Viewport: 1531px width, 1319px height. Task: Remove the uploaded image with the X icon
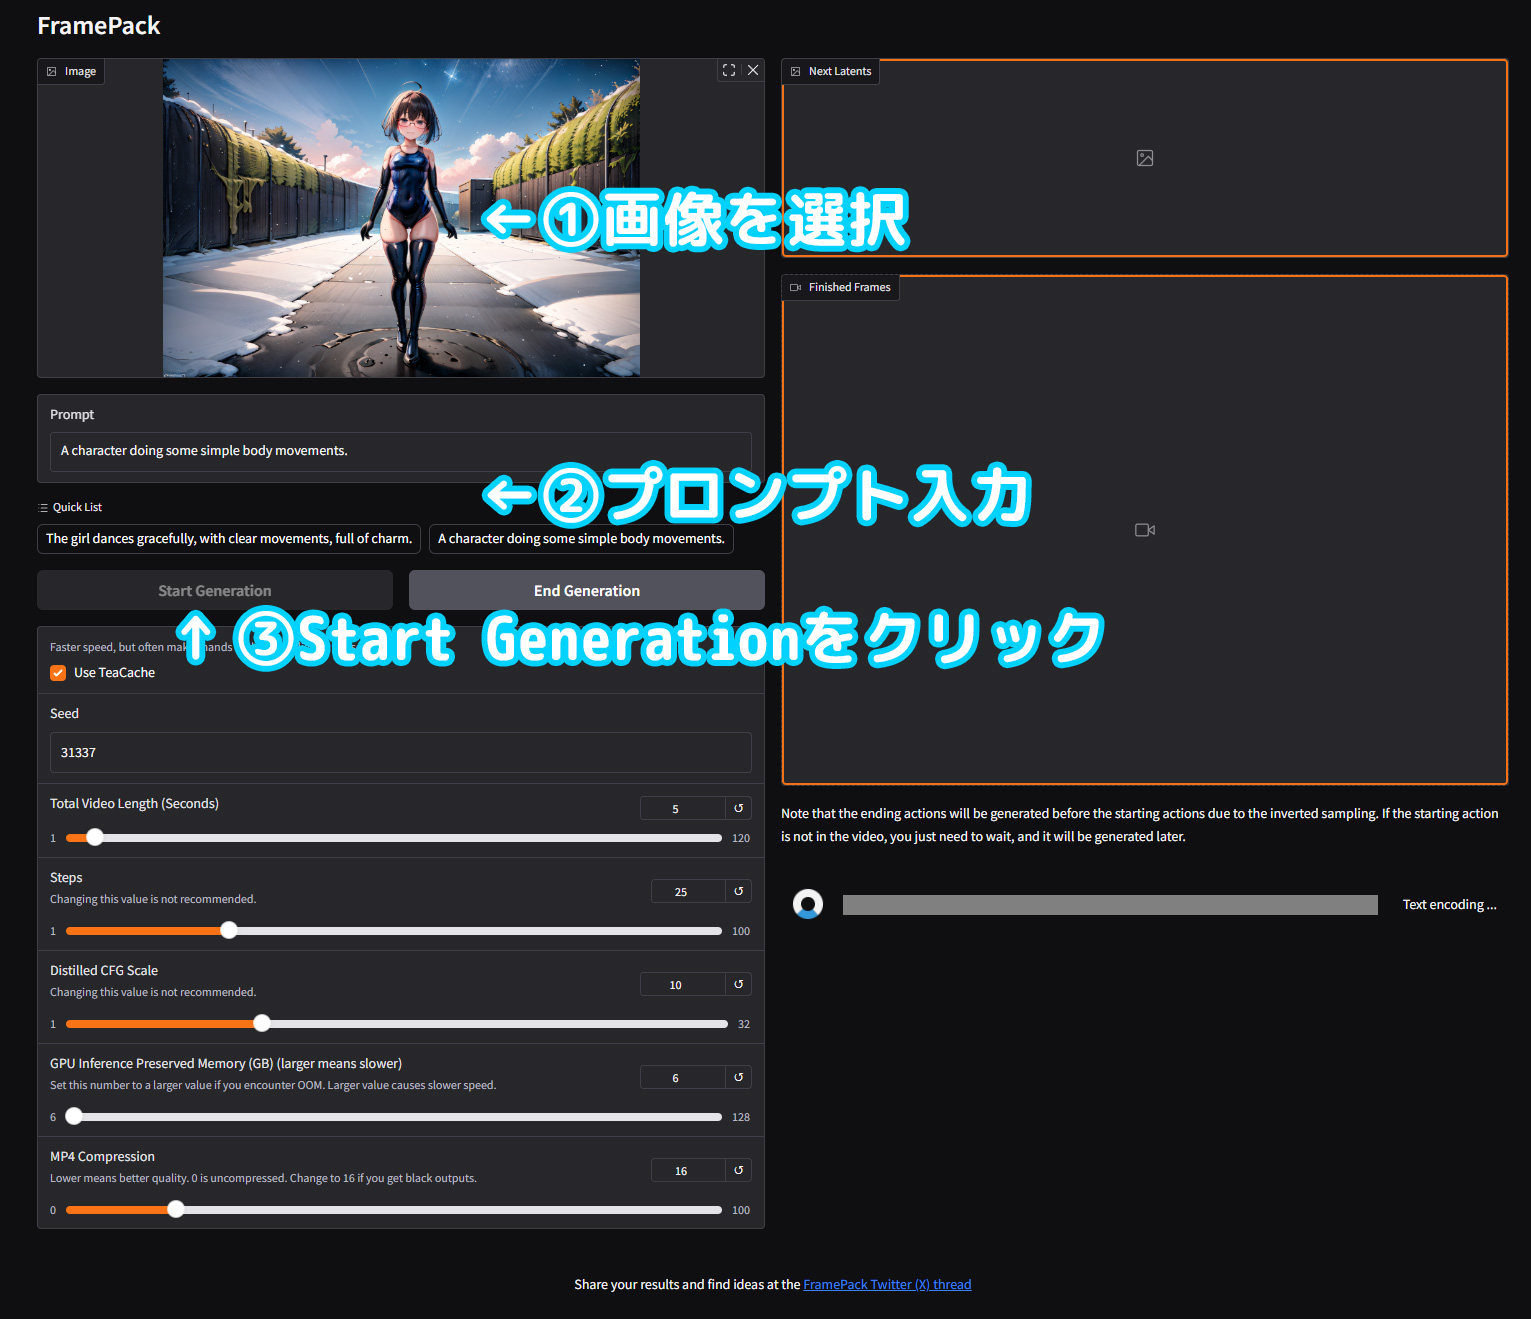tap(753, 70)
